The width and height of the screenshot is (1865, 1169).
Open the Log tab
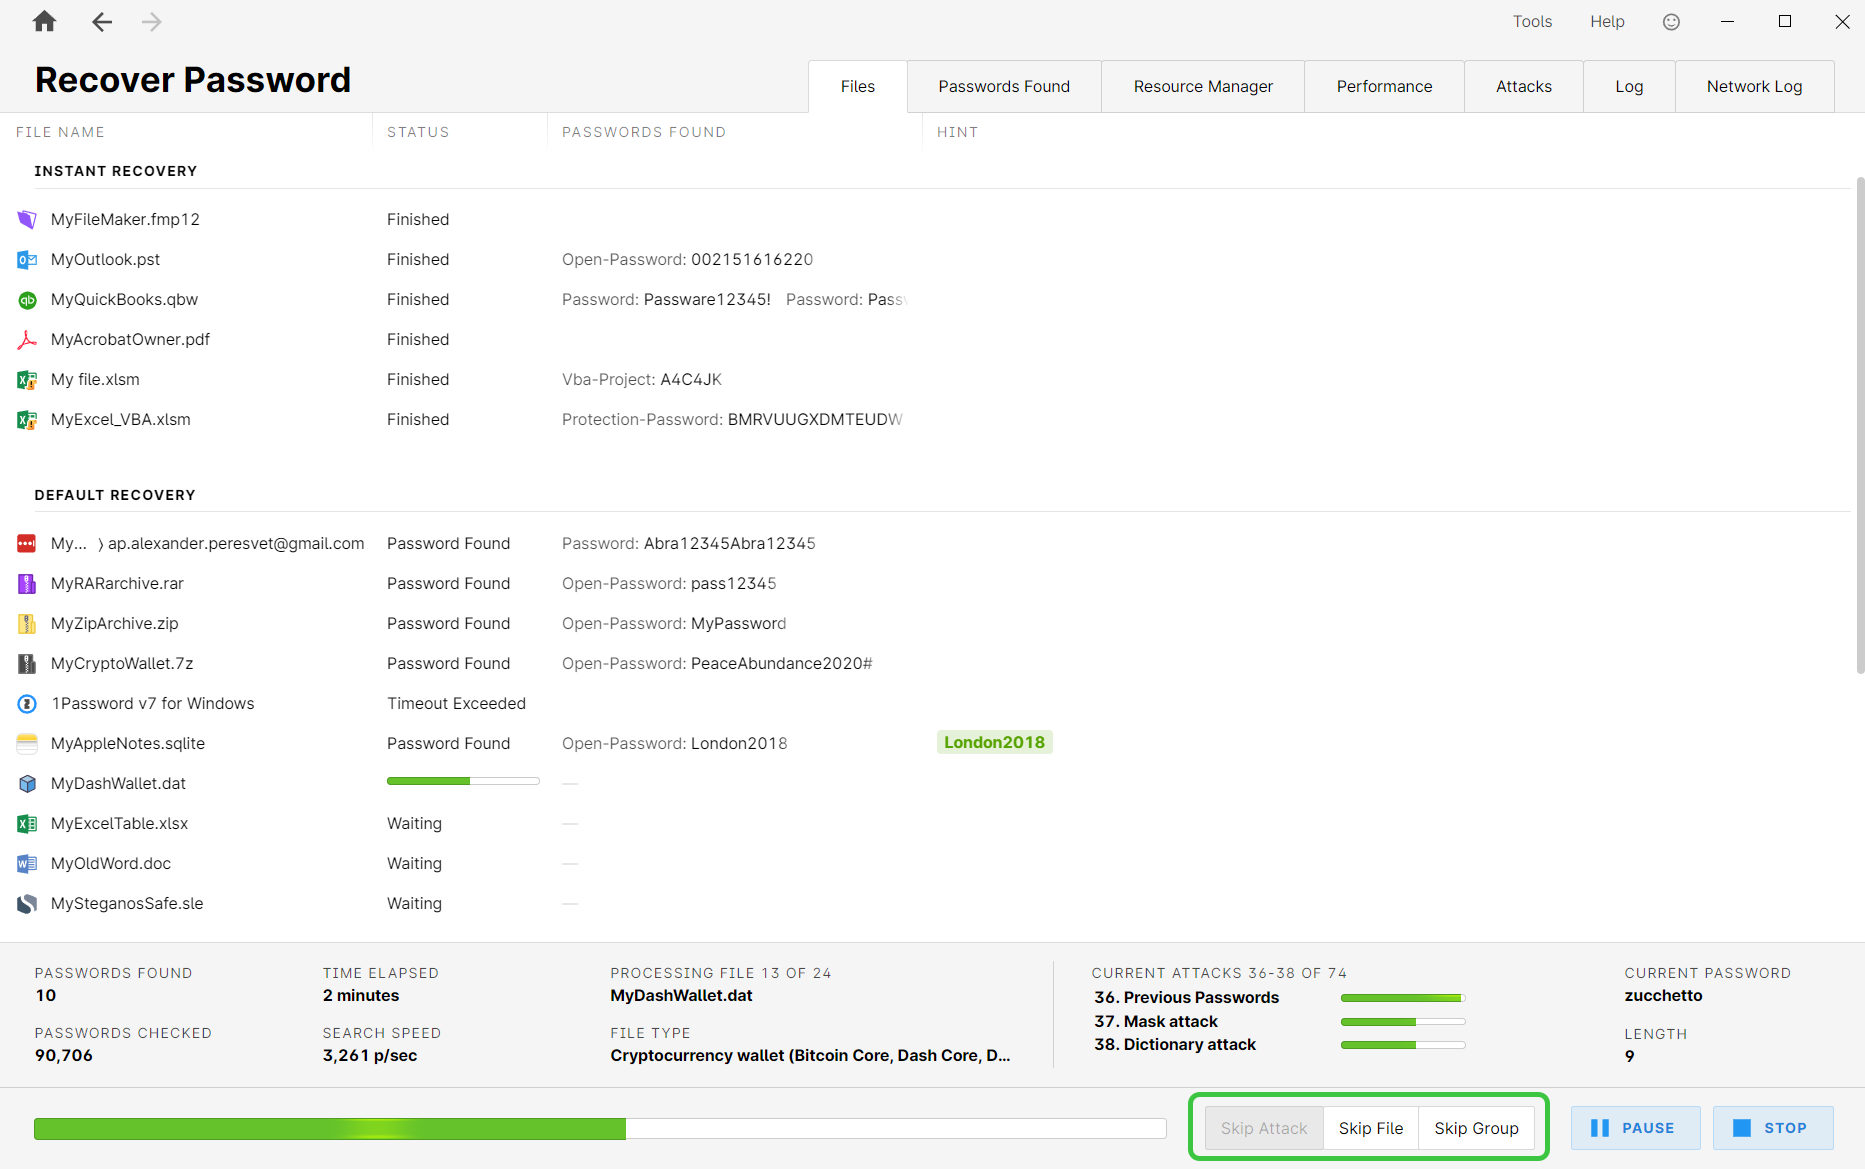pyautogui.click(x=1629, y=86)
